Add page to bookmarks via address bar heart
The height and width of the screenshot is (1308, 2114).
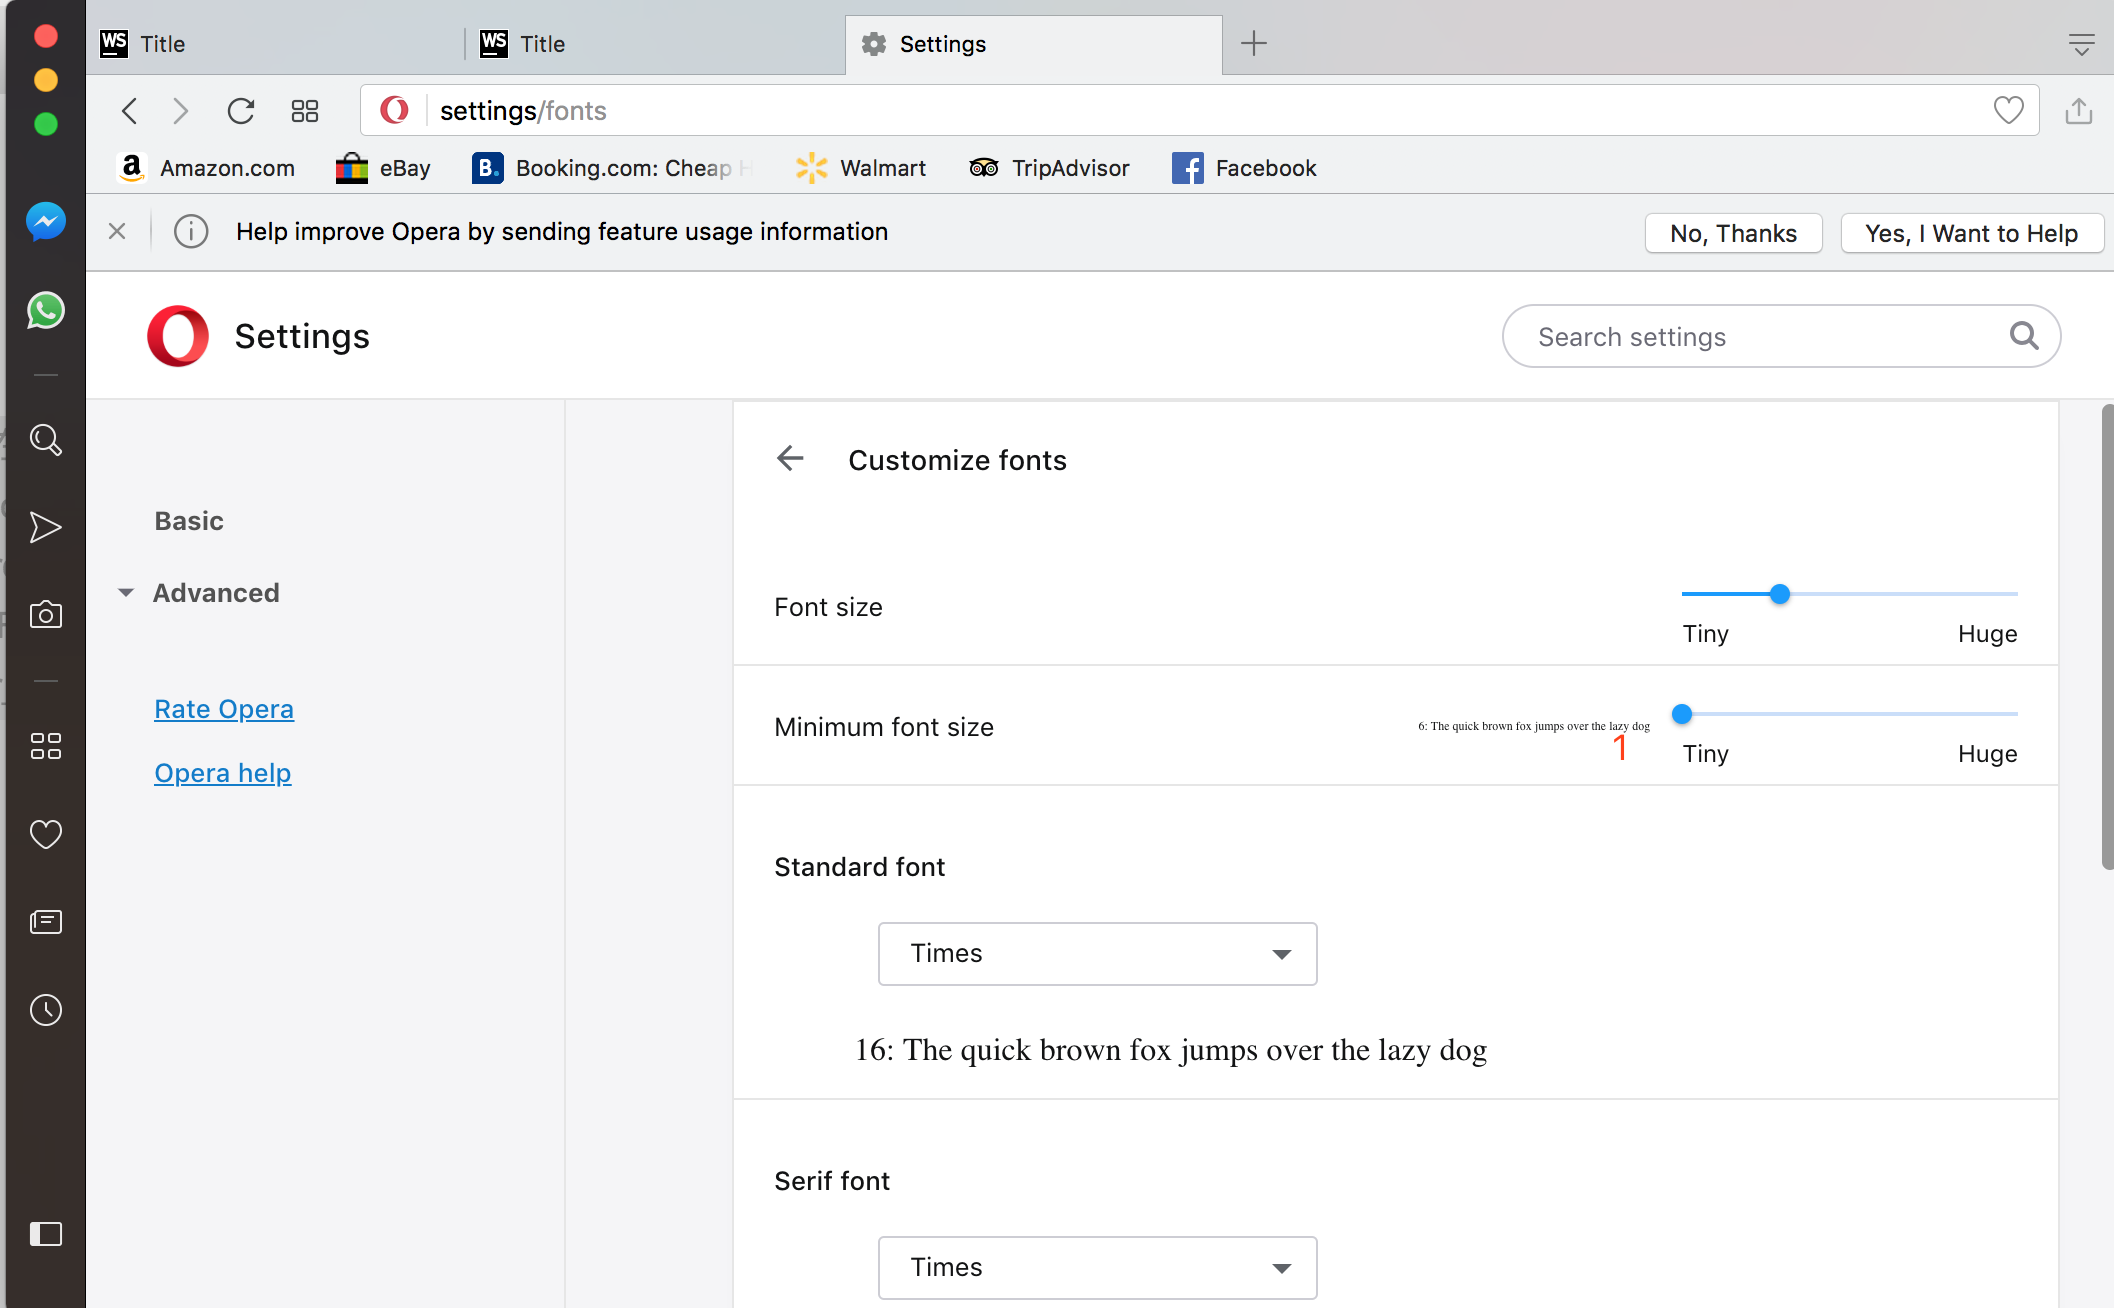point(2008,110)
